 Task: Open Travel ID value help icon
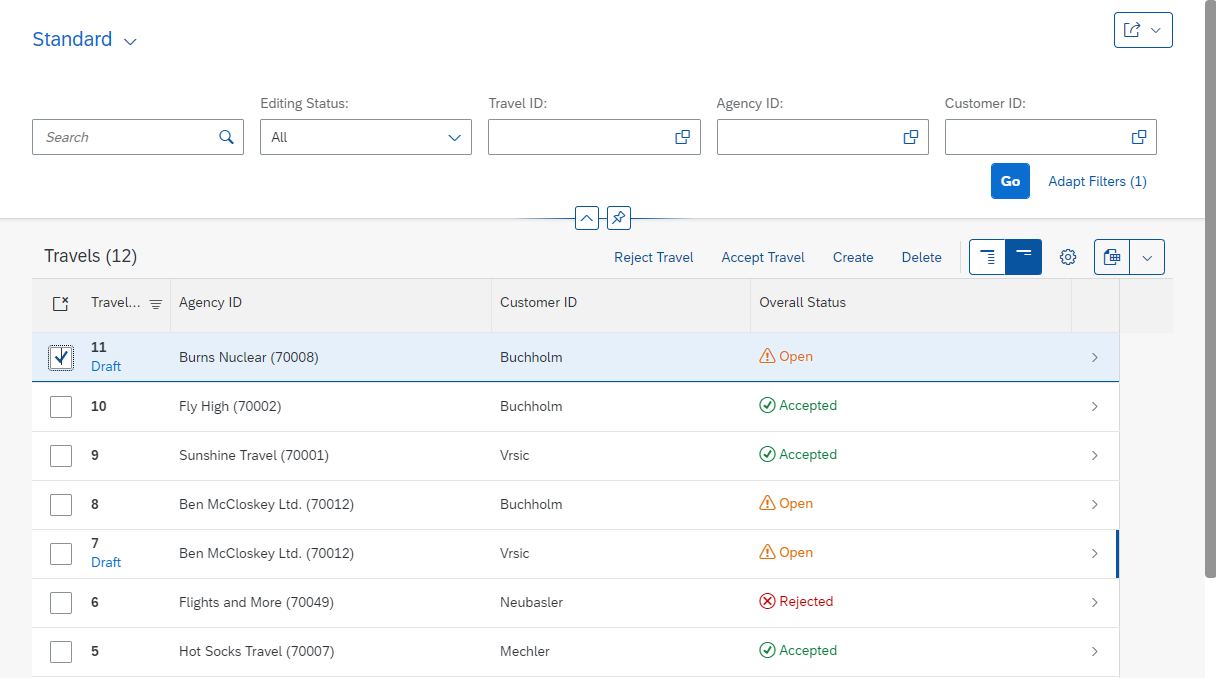tap(682, 137)
